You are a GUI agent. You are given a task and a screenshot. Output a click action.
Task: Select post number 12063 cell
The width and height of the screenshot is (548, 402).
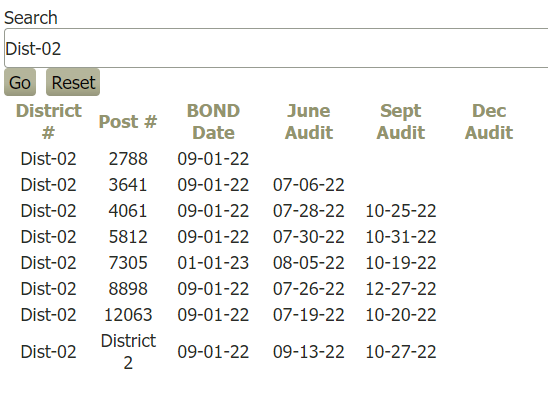tap(128, 315)
